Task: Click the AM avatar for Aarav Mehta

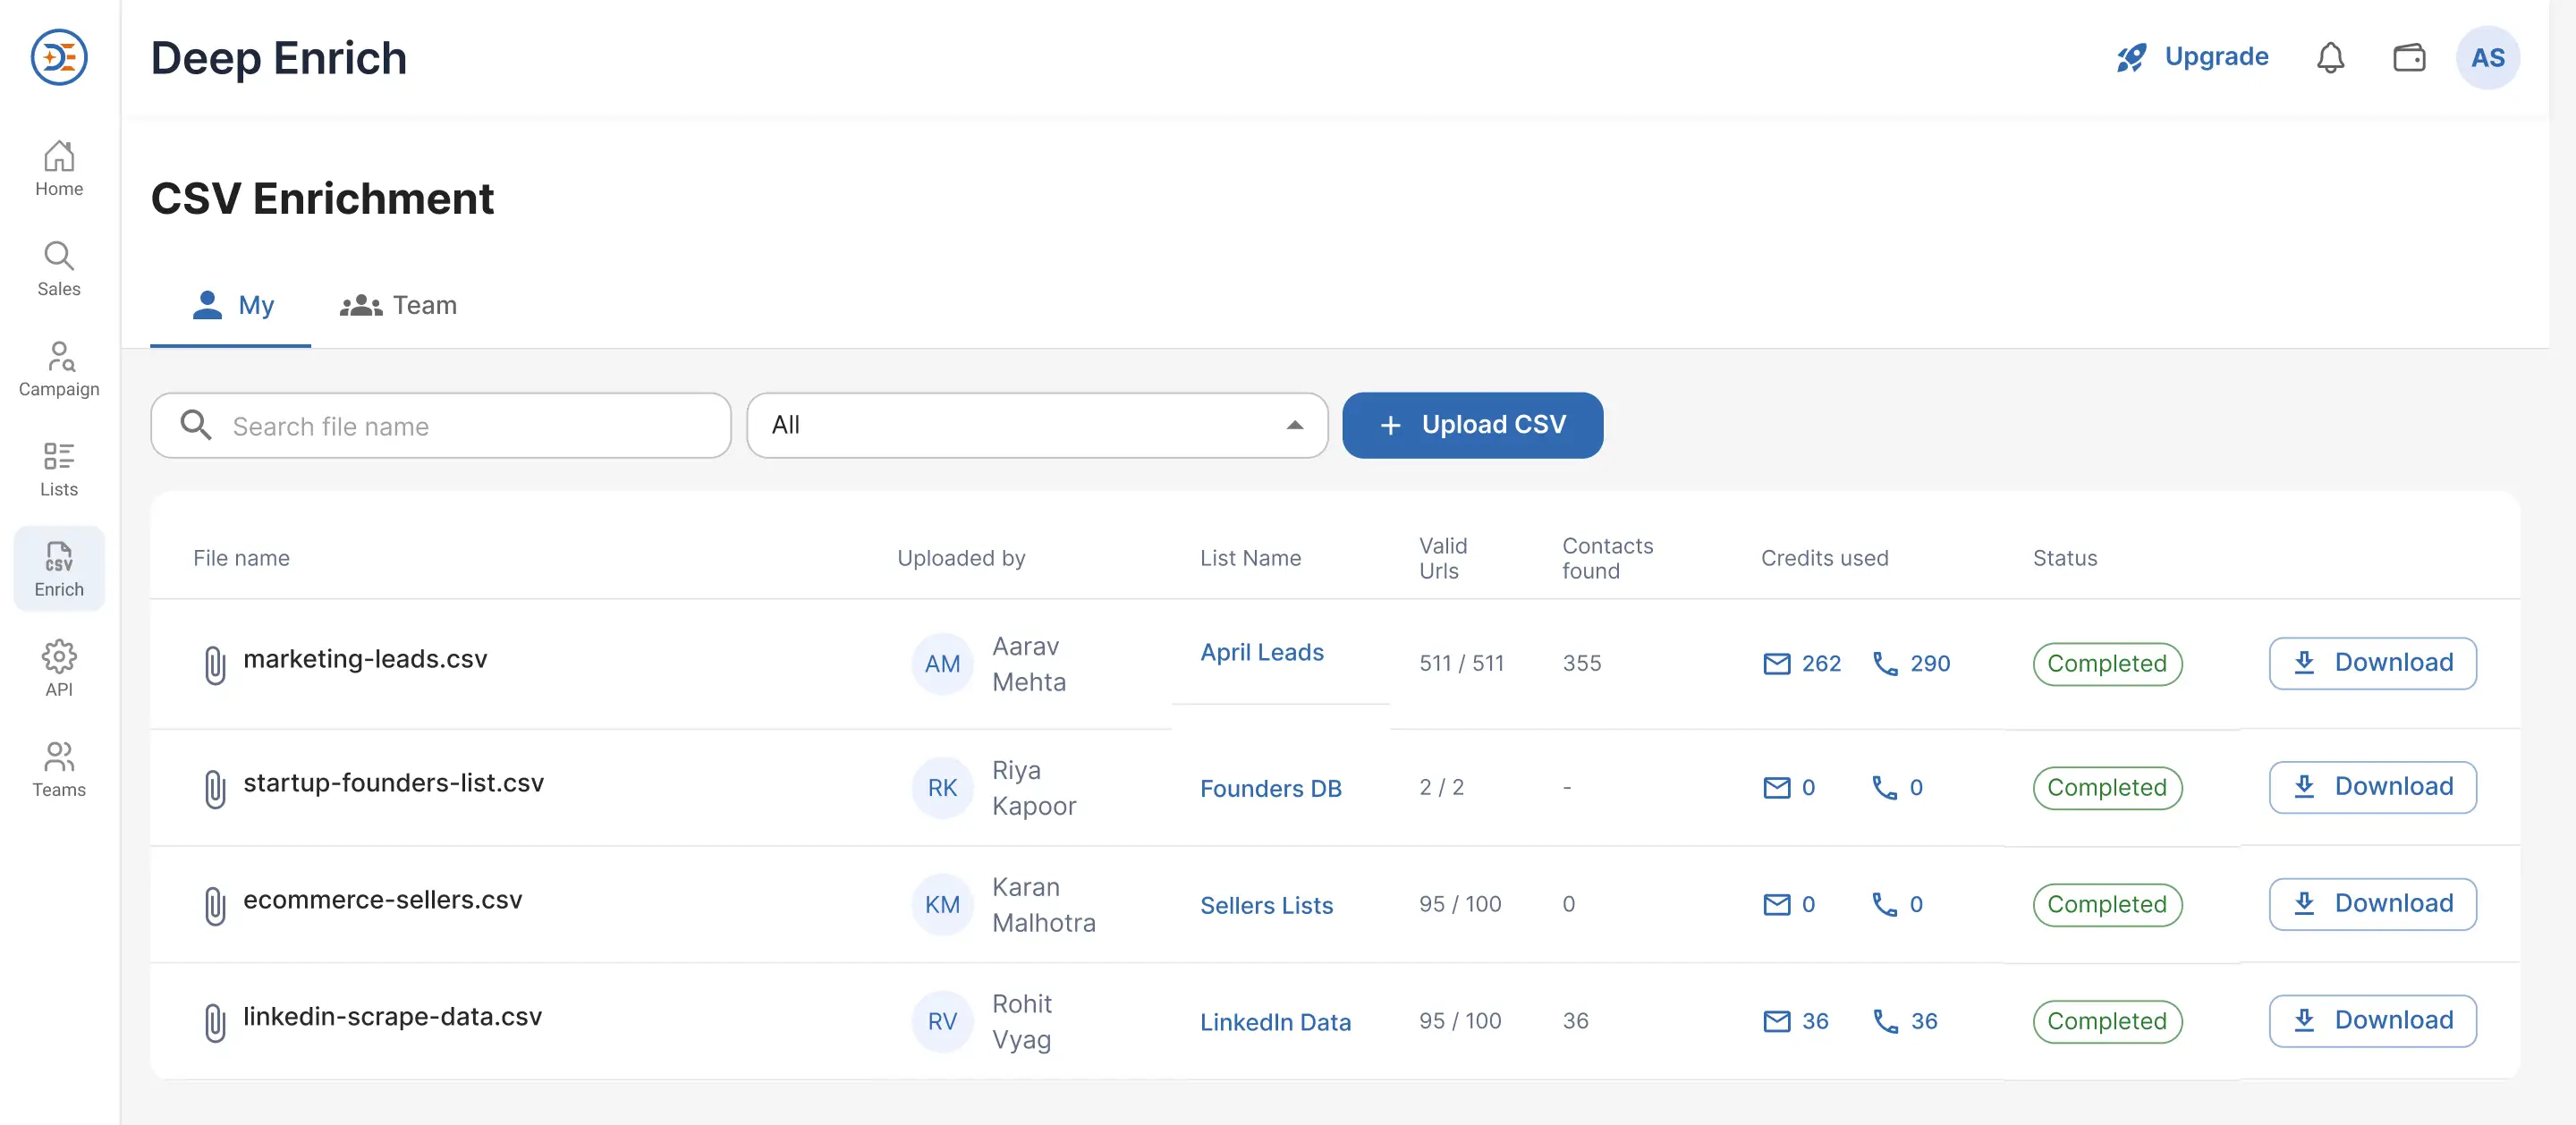Action: point(942,664)
